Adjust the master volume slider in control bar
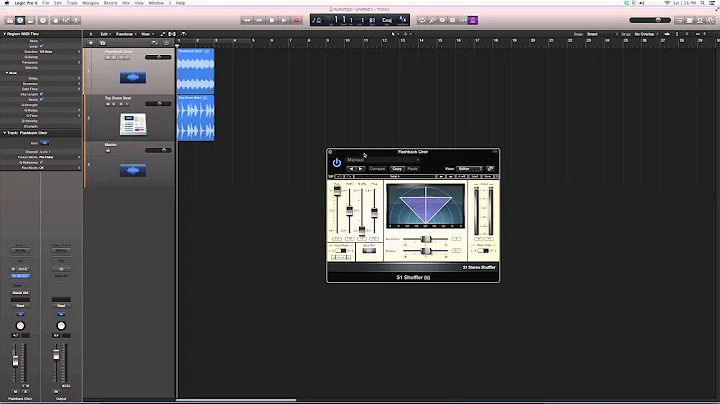The width and height of the screenshot is (720, 404). point(650,20)
